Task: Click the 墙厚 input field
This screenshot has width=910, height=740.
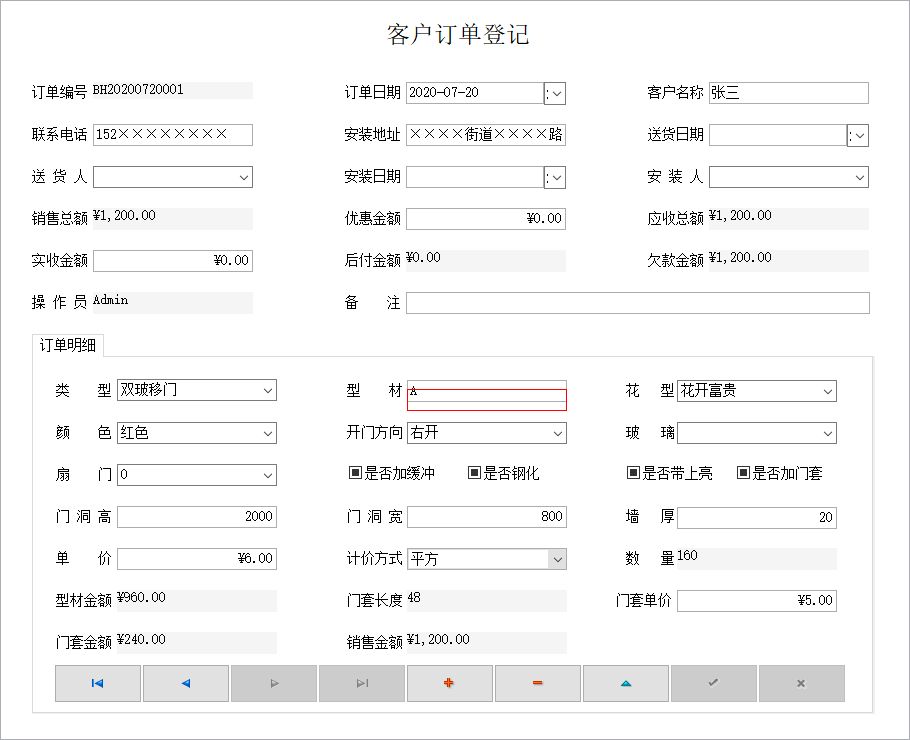Action: click(757, 517)
